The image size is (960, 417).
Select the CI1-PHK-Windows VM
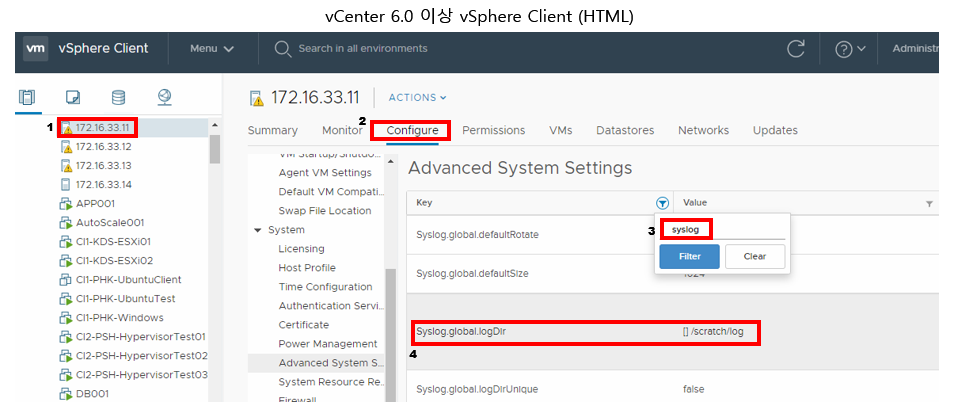click(x=119, y=317)
